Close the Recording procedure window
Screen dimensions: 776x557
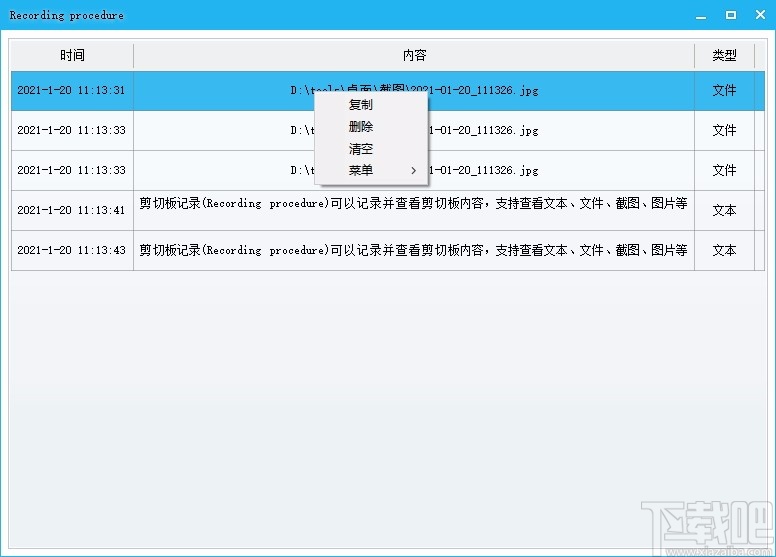[761, 15]
